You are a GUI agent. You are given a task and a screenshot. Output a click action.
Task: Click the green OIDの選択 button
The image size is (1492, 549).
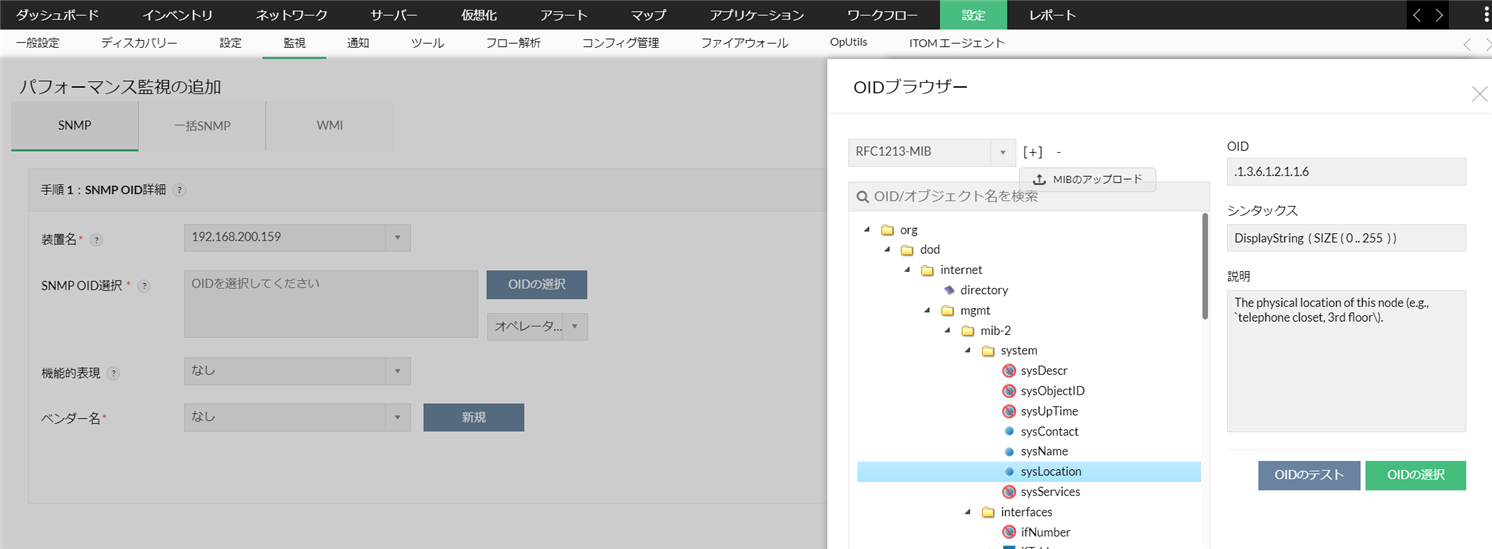coord(1415,475)
